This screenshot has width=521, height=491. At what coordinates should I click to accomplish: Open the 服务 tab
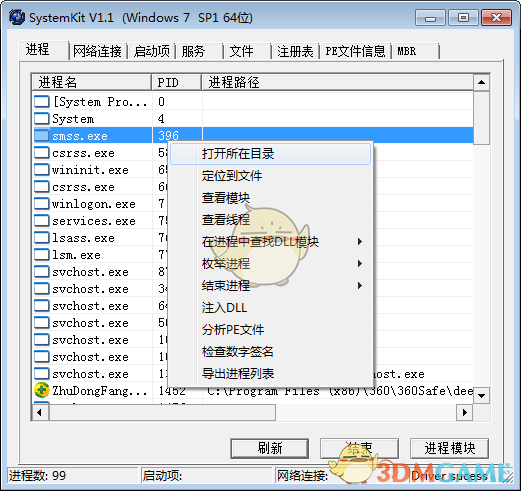pyautogui.click(x=199, y=51)
